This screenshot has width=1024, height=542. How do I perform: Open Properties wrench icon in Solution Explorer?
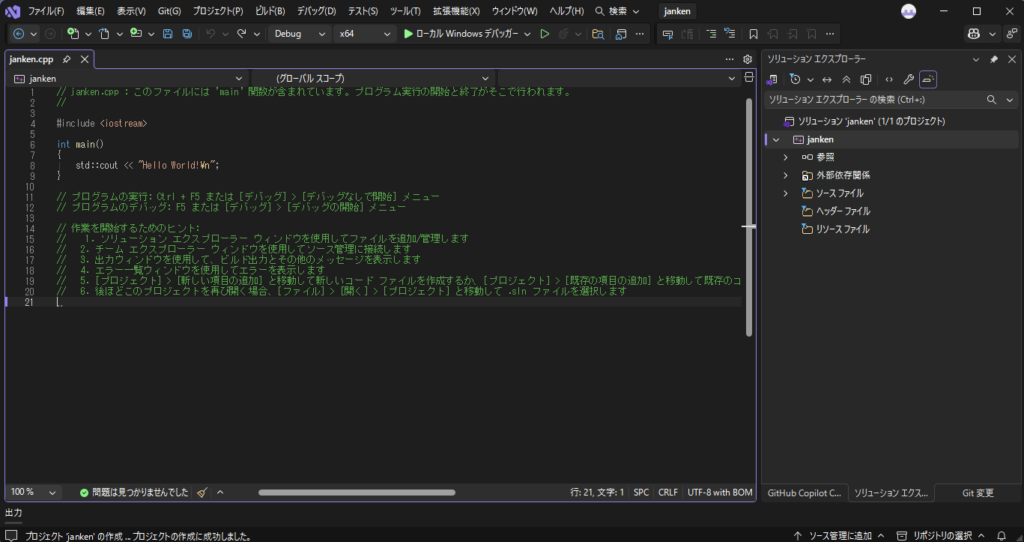[x=908, y=80]
